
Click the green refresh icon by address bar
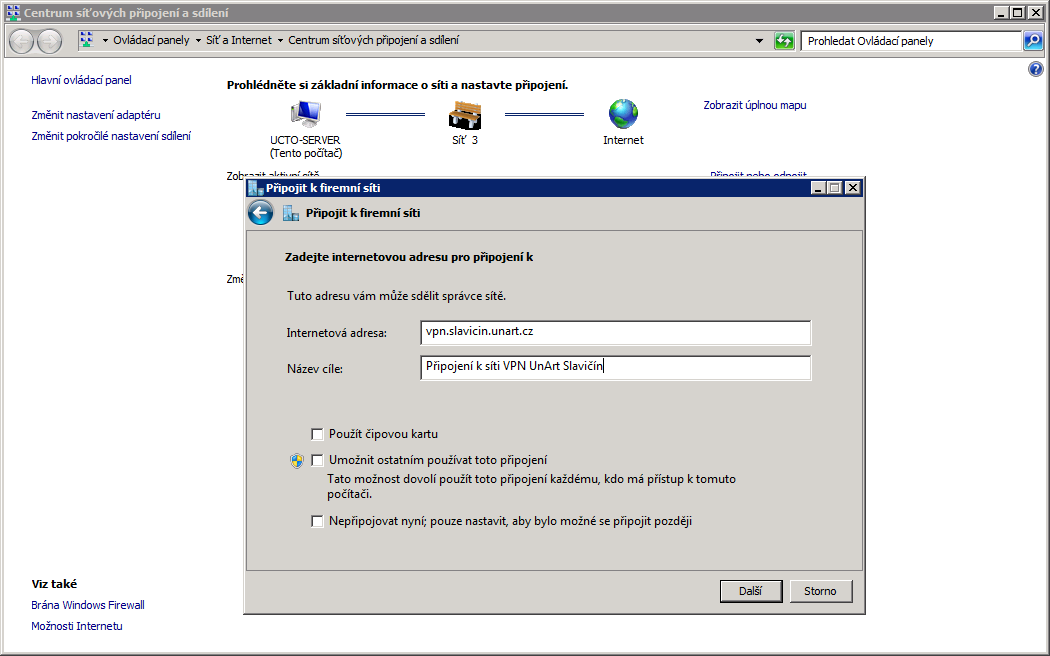pos(785,41)
